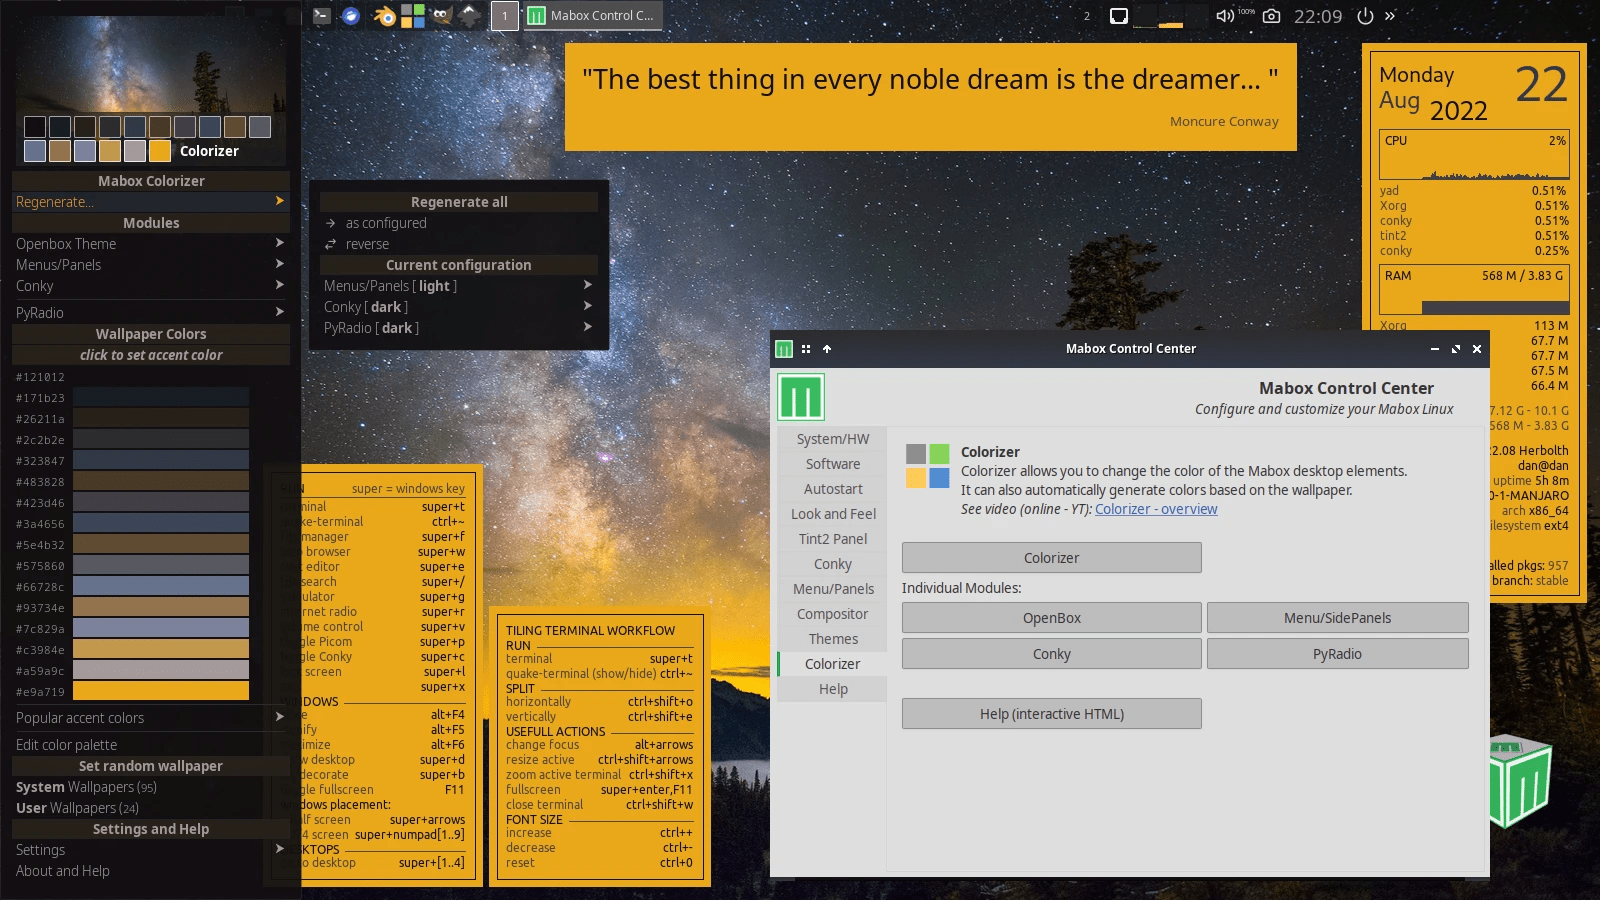Open the Help section in Control Center
Screen dimensions: 1600x900
click(x=831, y=689)
